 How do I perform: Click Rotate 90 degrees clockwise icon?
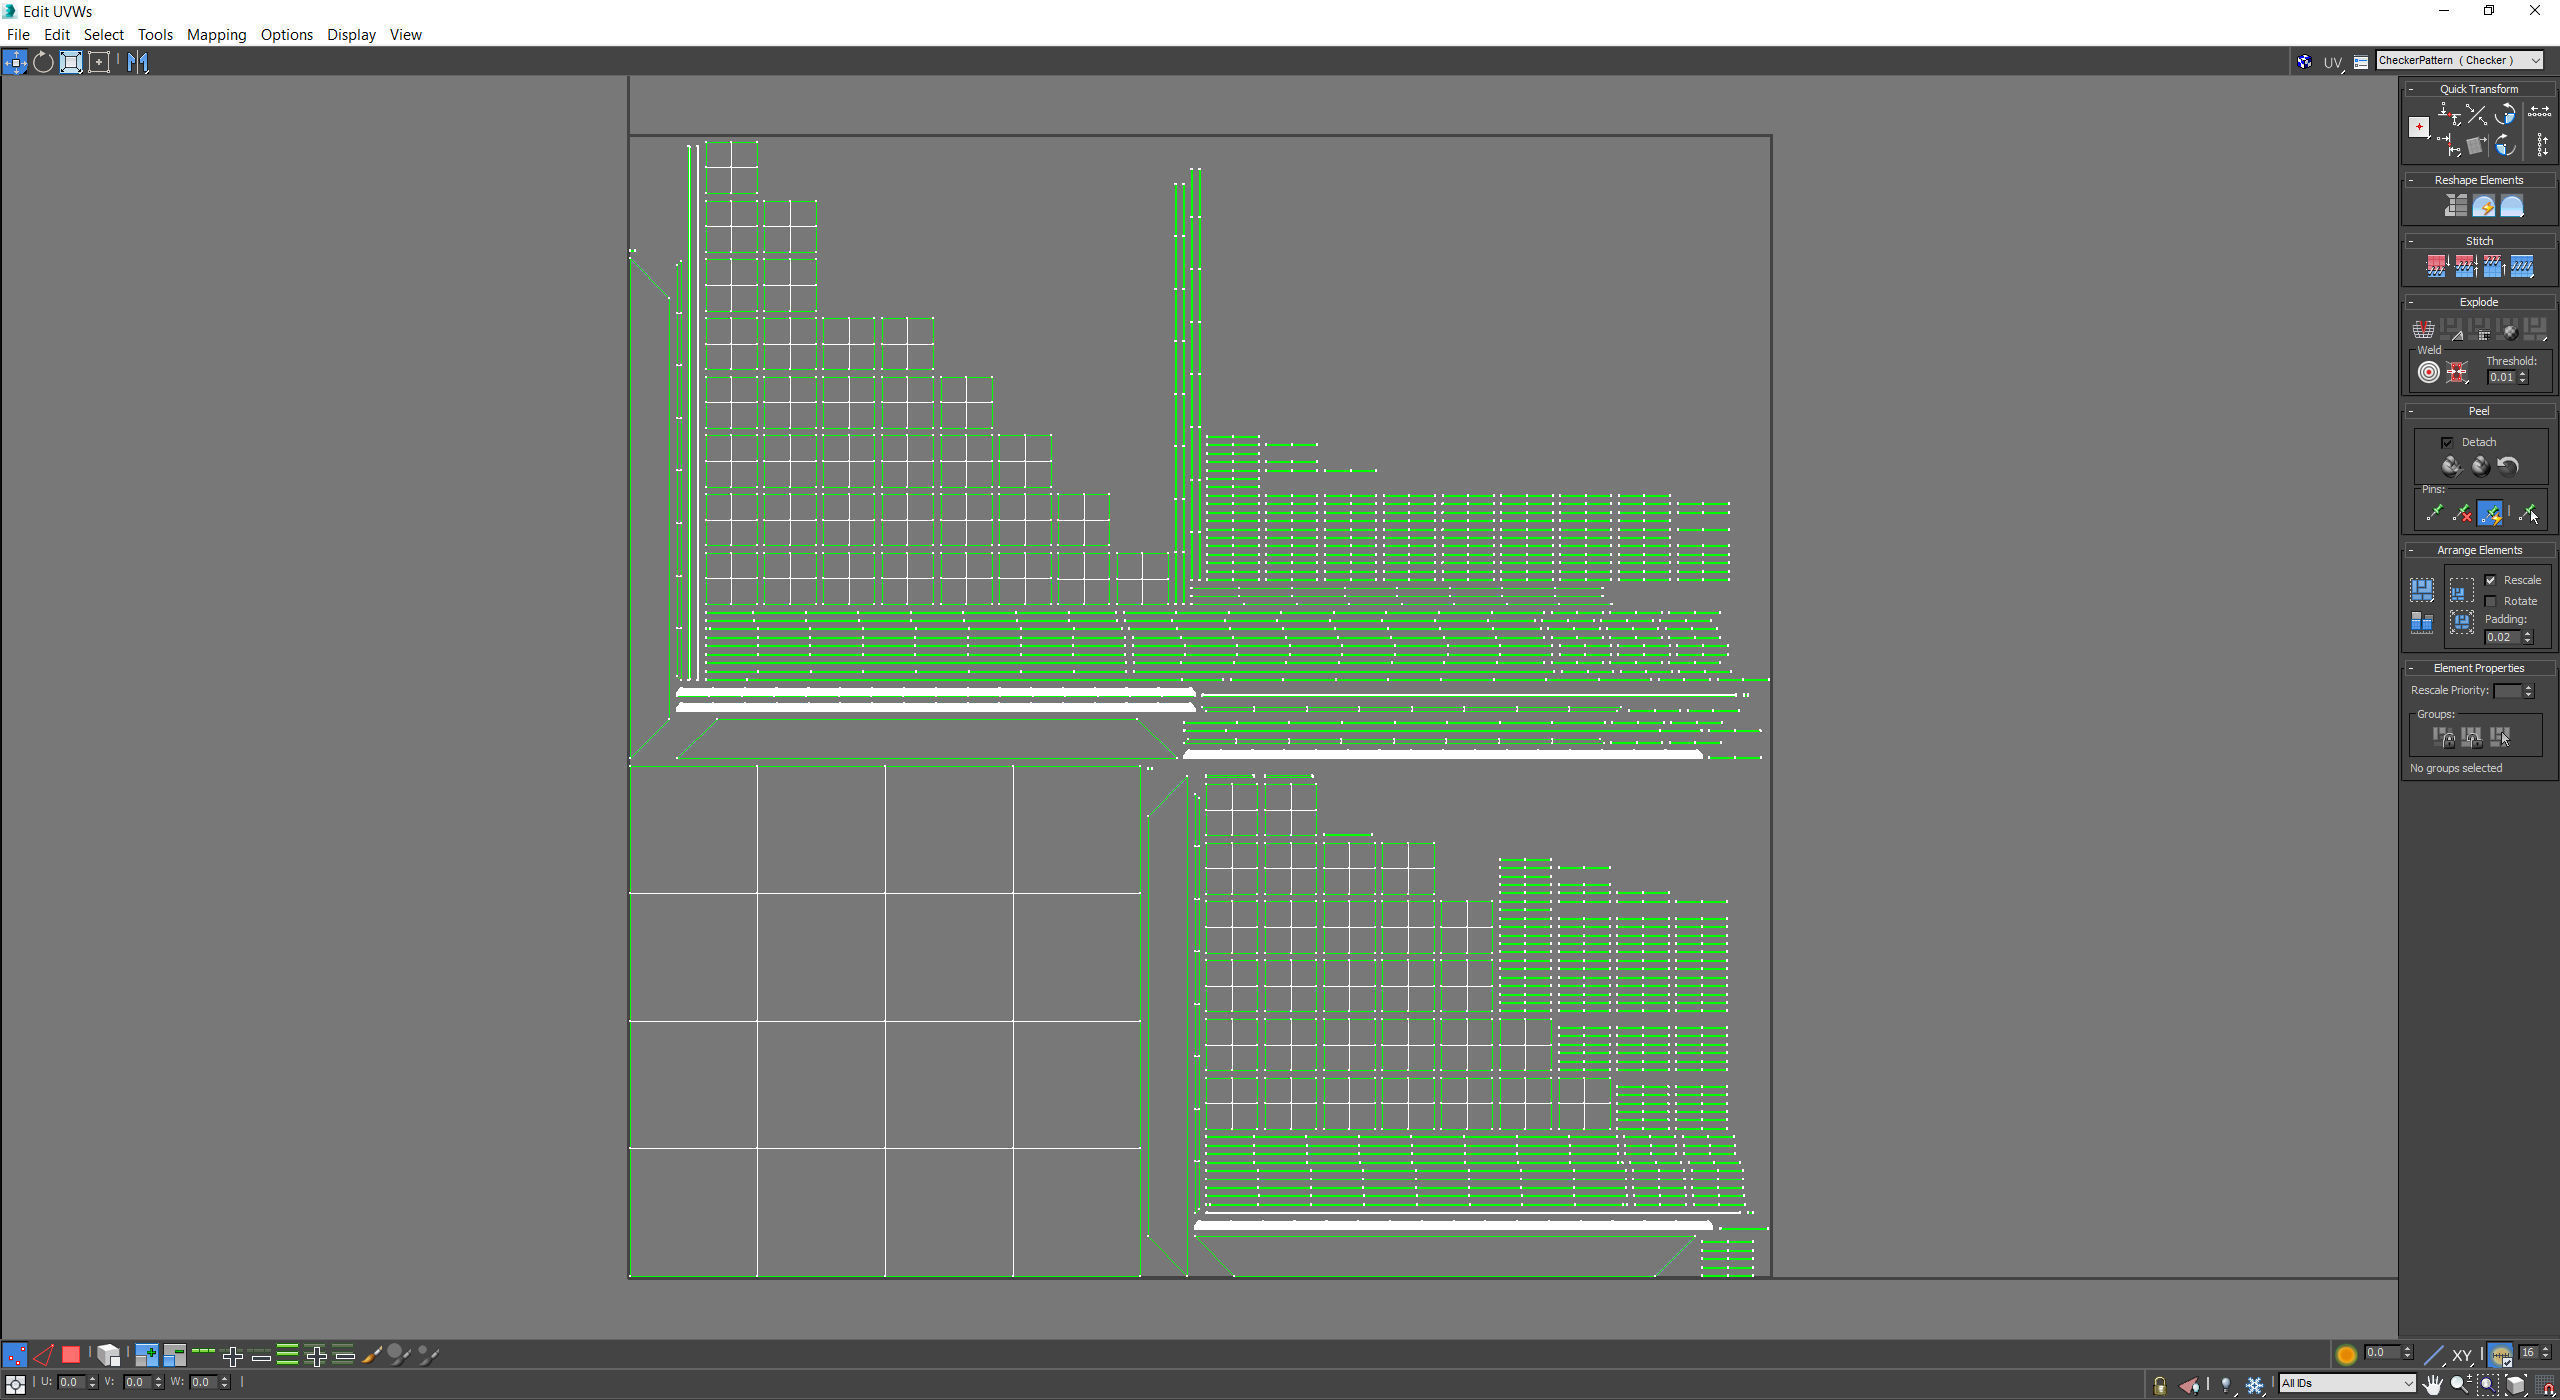click(x=2505, y=147)
